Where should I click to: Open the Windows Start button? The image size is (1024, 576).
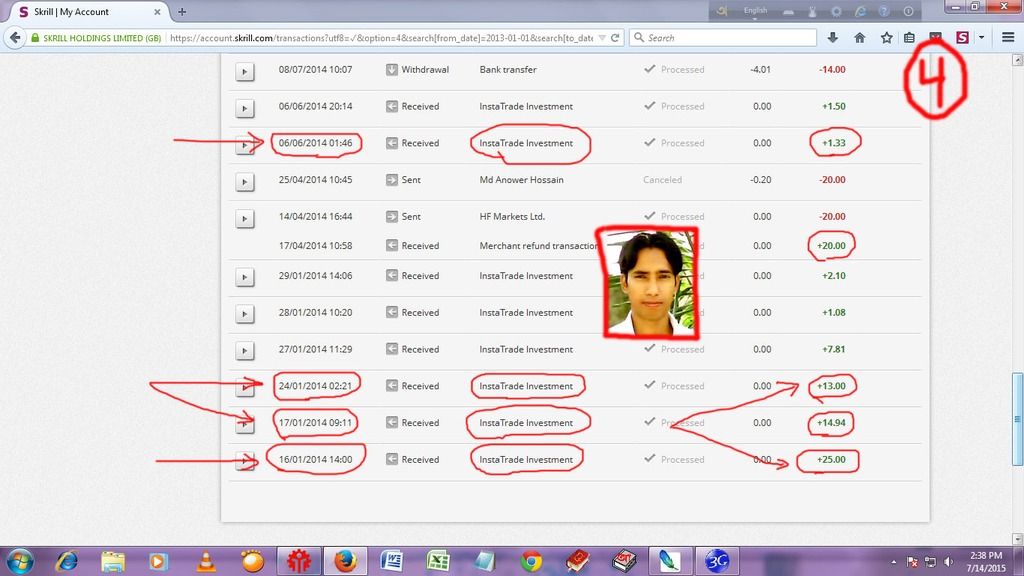19,561
